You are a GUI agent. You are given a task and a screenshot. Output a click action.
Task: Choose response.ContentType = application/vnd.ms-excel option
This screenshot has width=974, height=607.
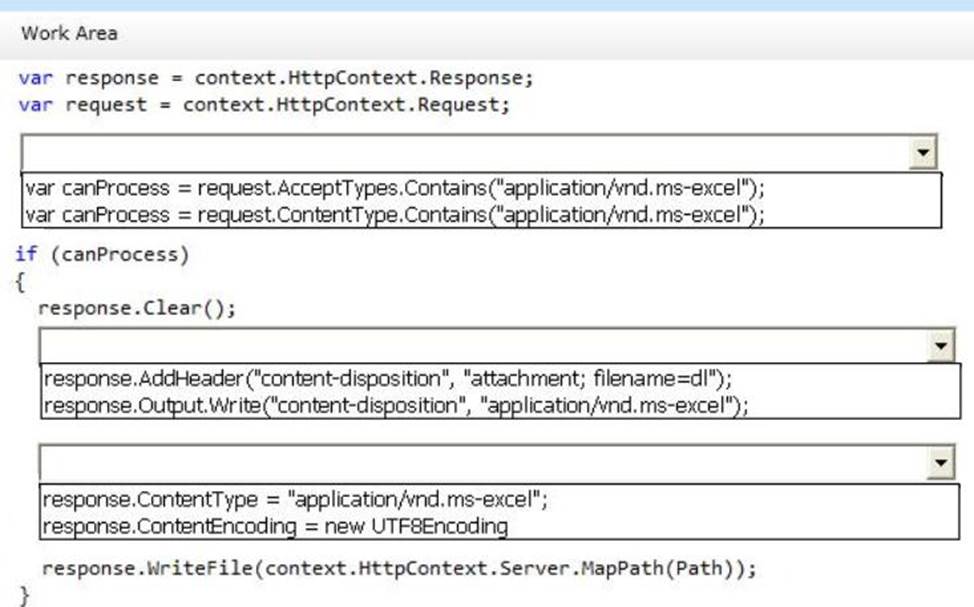[295, 498]
